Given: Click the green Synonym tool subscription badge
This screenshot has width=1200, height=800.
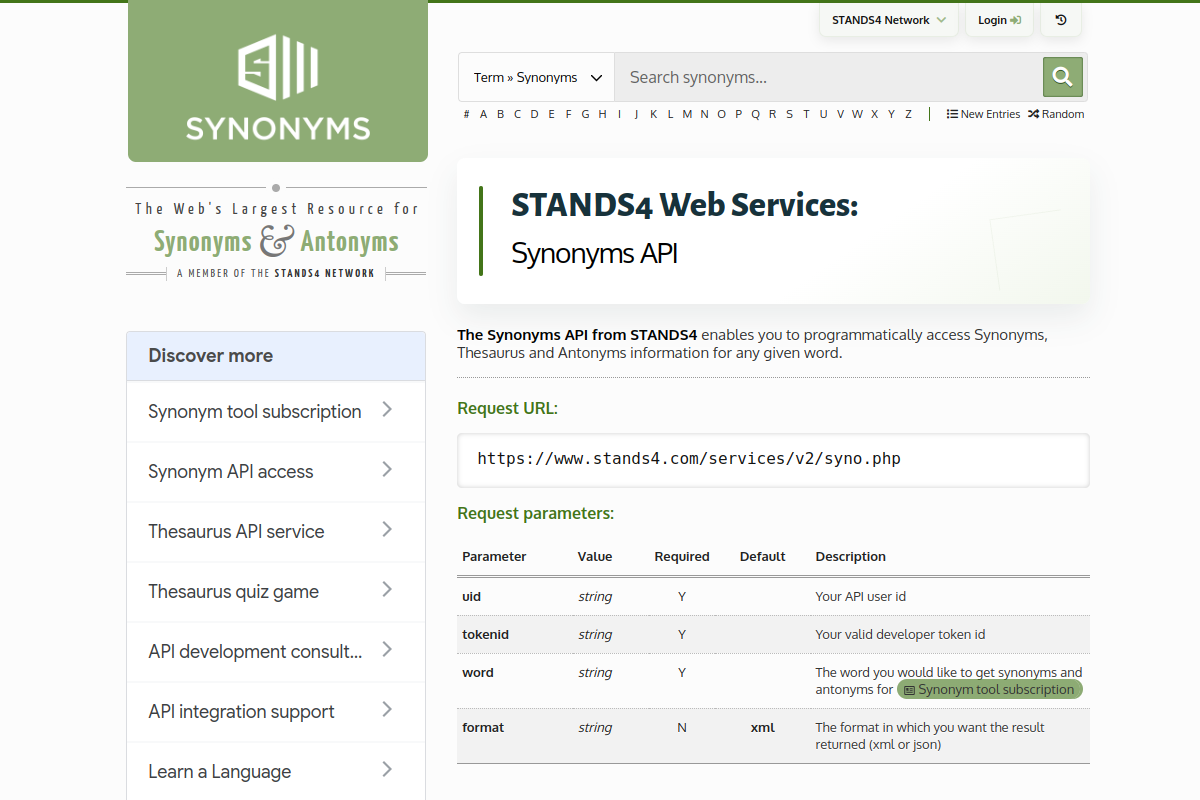Looking at the screenshot, I should 989,689.
